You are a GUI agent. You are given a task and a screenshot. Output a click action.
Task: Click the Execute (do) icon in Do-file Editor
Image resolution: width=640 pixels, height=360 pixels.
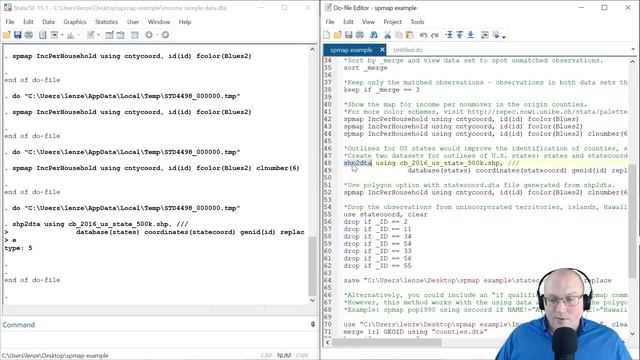496,35
